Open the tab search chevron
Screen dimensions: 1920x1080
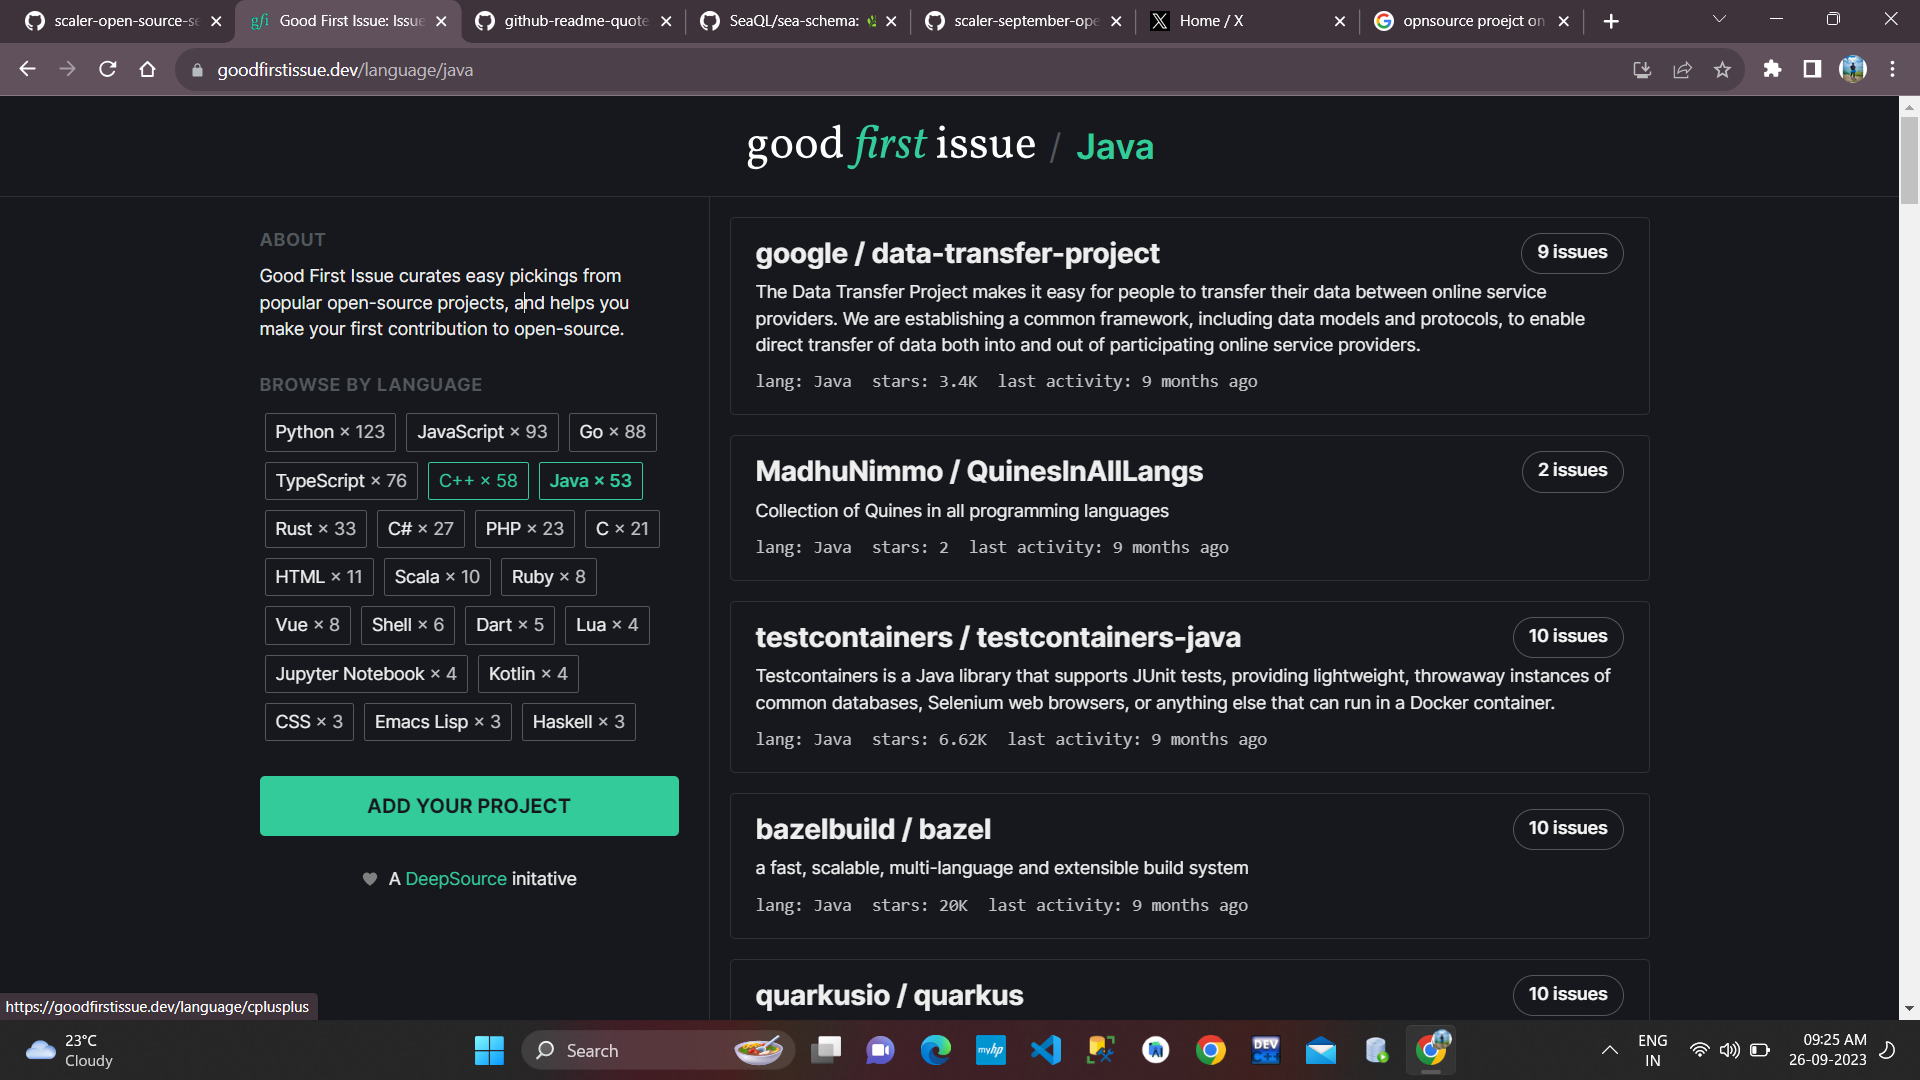point(1719,18)
